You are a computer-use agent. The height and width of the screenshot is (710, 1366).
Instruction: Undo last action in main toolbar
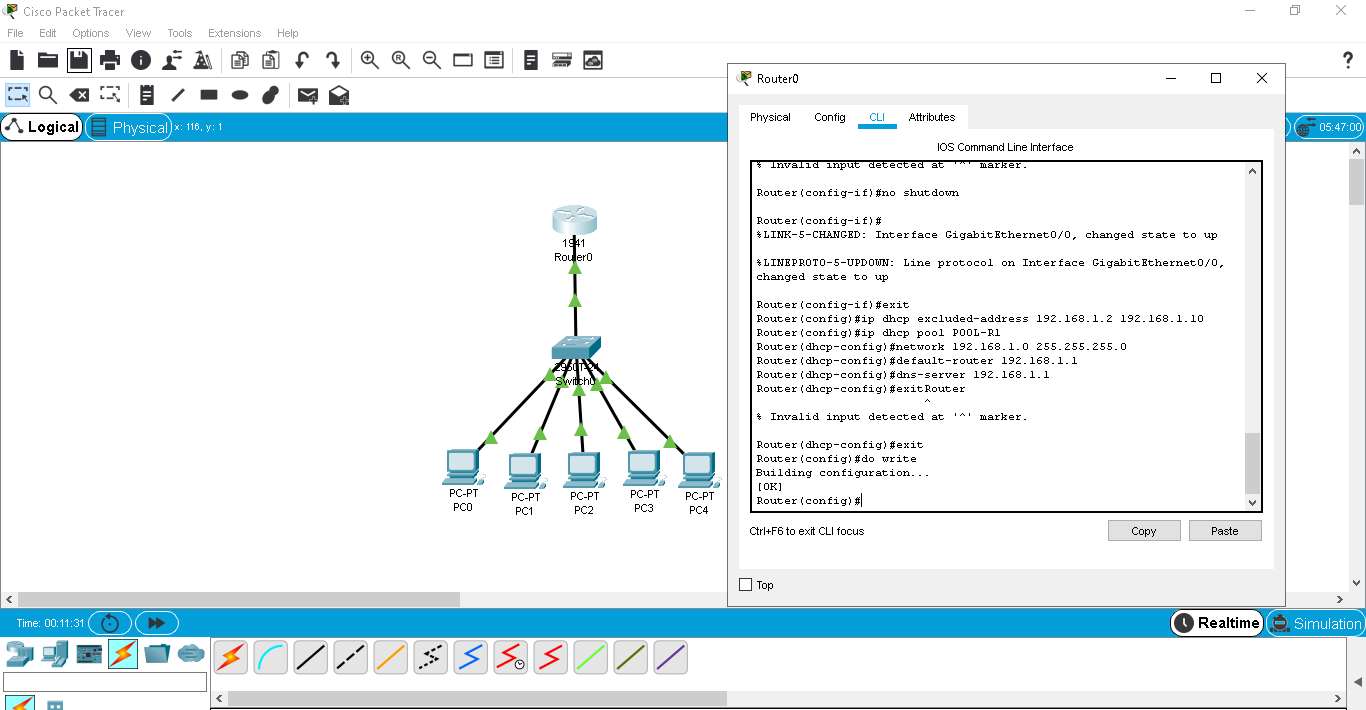click(x=301, y=60)
